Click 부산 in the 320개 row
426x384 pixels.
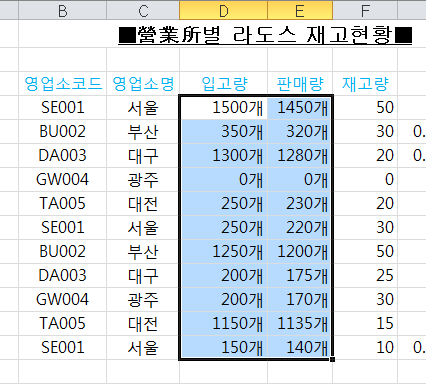(143, 131)
